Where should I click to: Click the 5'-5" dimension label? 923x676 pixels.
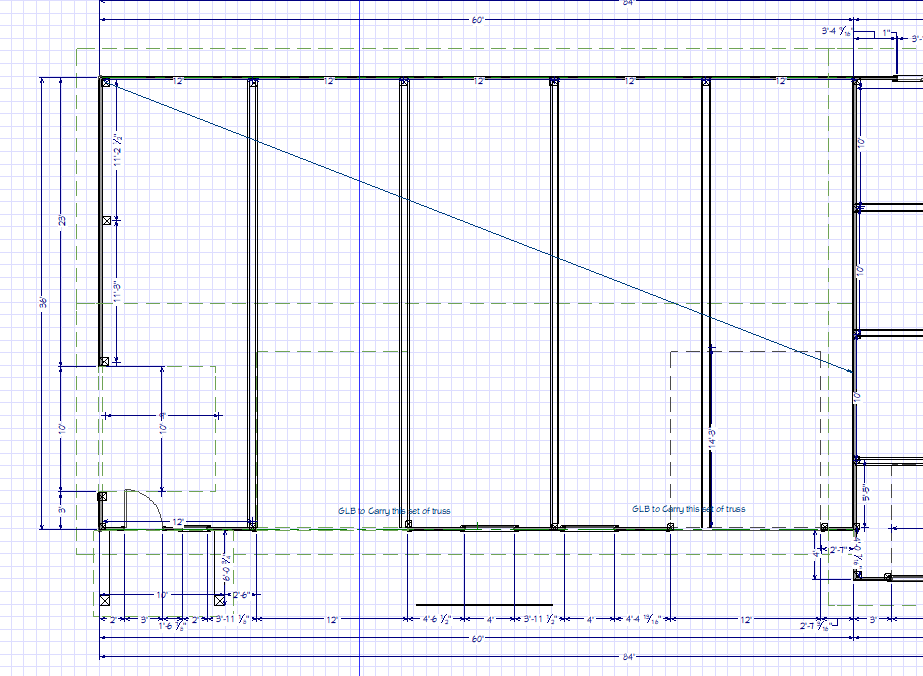tap(865, 493)
